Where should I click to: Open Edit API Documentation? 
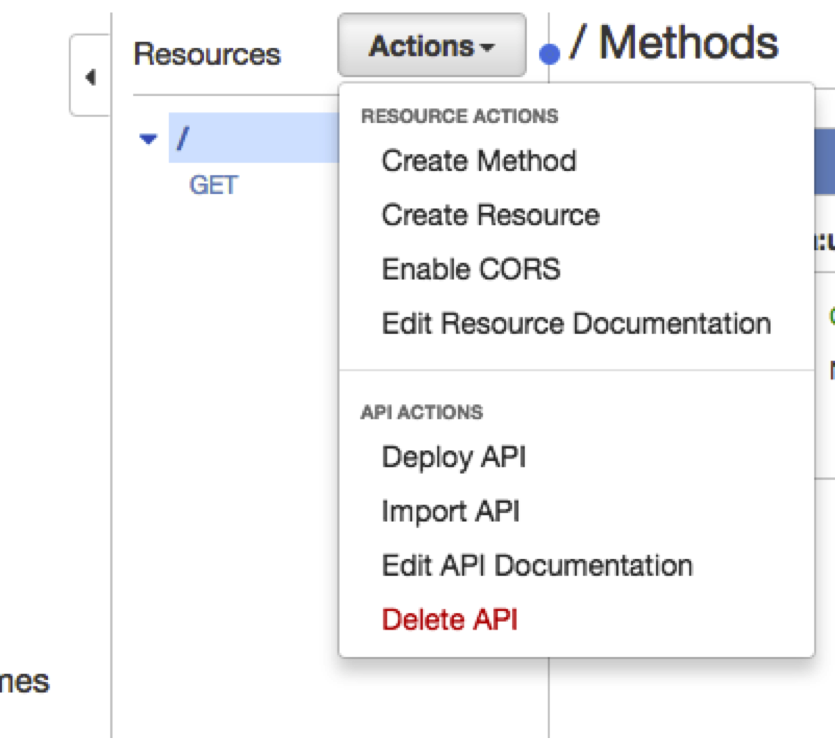537,565
